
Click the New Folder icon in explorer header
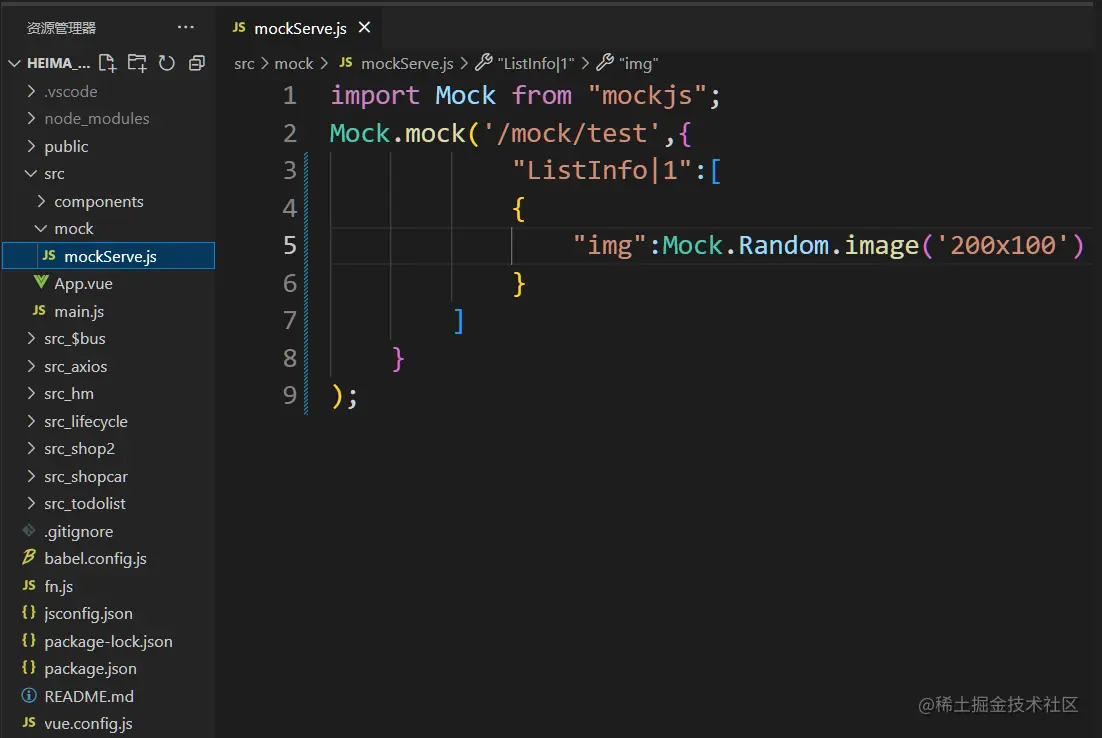coord(138,63)
